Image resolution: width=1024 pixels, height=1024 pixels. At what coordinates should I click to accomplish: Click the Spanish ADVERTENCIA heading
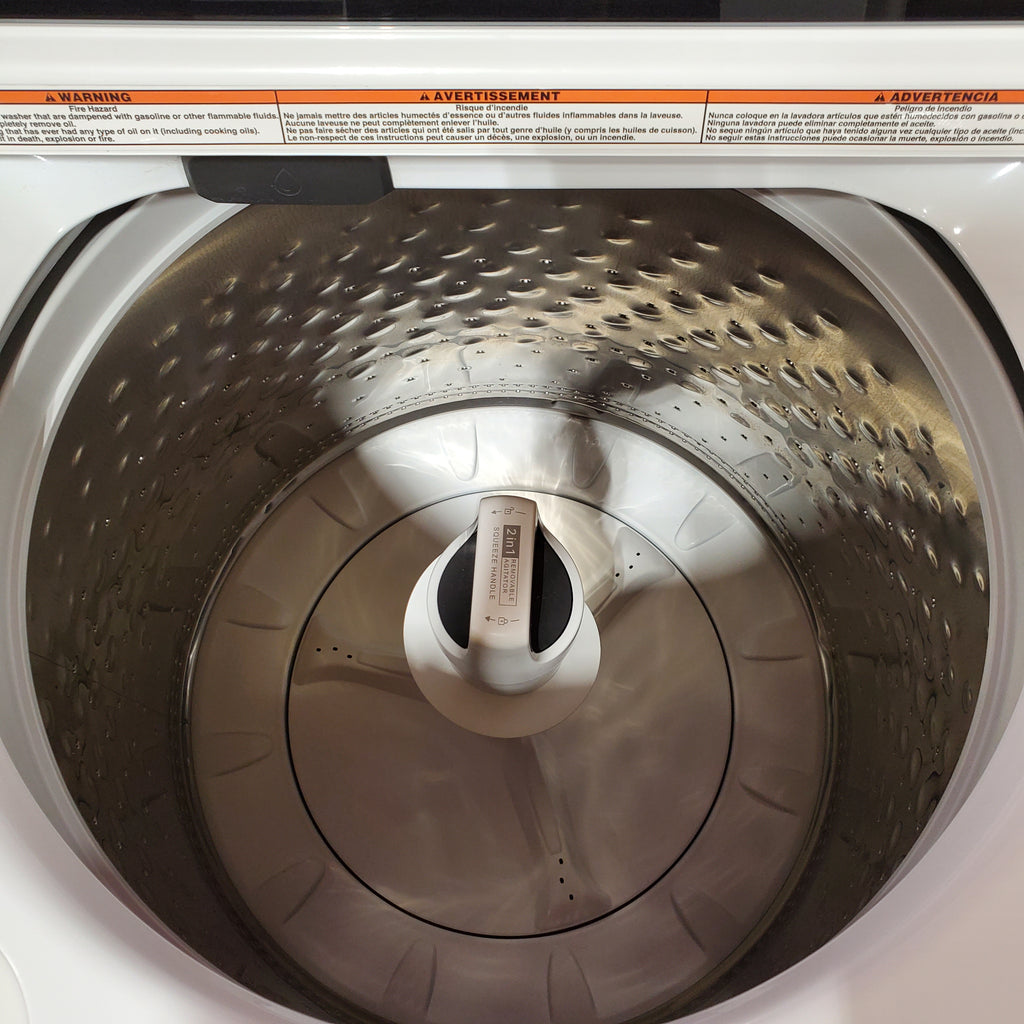coord(944,97)
